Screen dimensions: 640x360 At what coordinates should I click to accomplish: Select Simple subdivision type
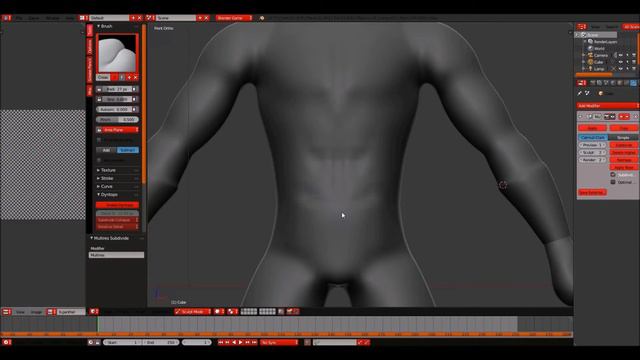tap(623, 138)
